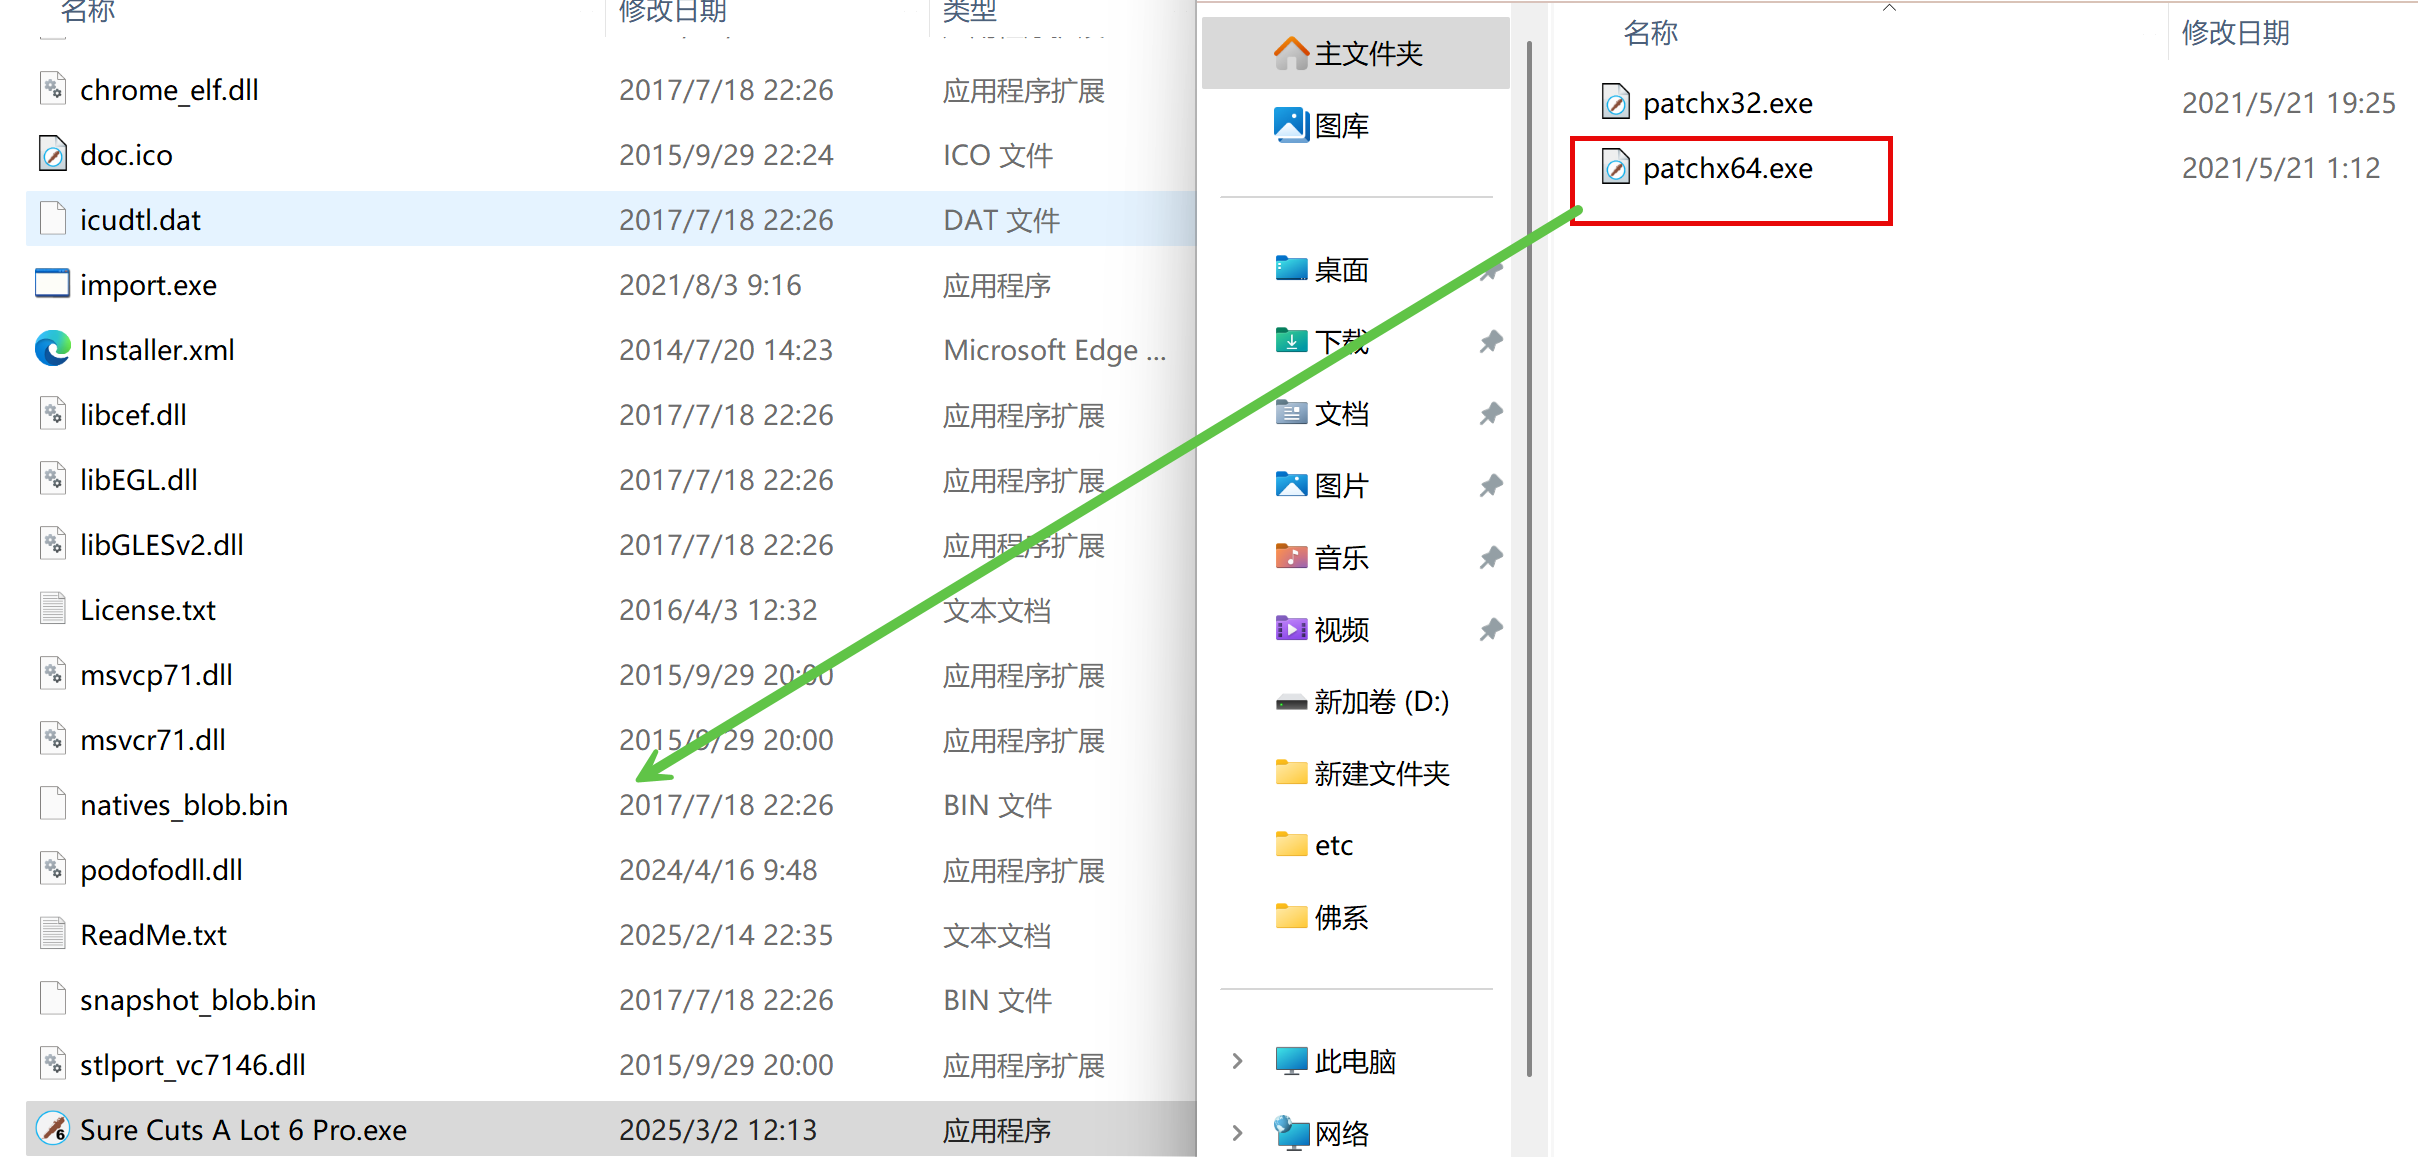This screenshot has width=2418, height=1157.
Task: Open the Downloads (下载) folder icon
Action: (1291, 342)
